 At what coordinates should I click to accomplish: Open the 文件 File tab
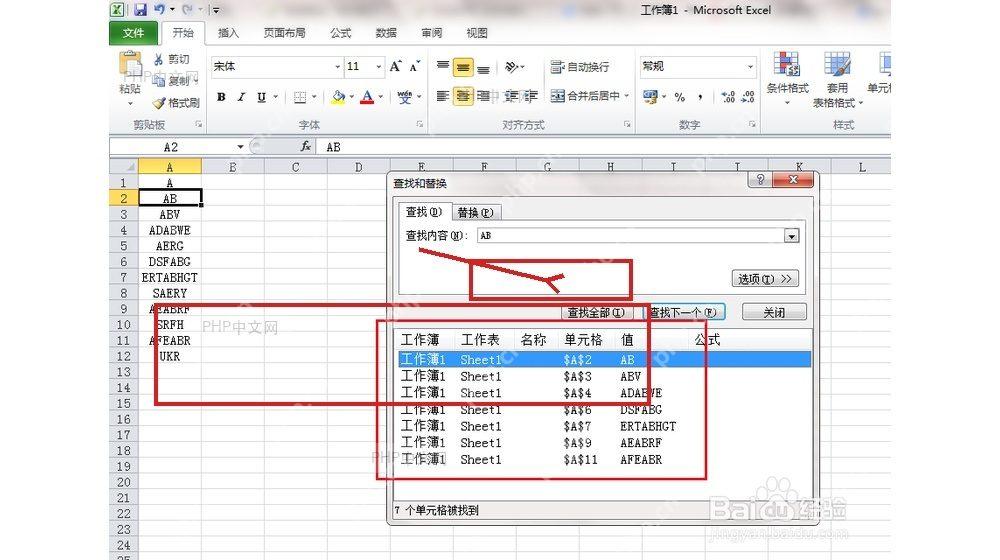click(133, 33)
